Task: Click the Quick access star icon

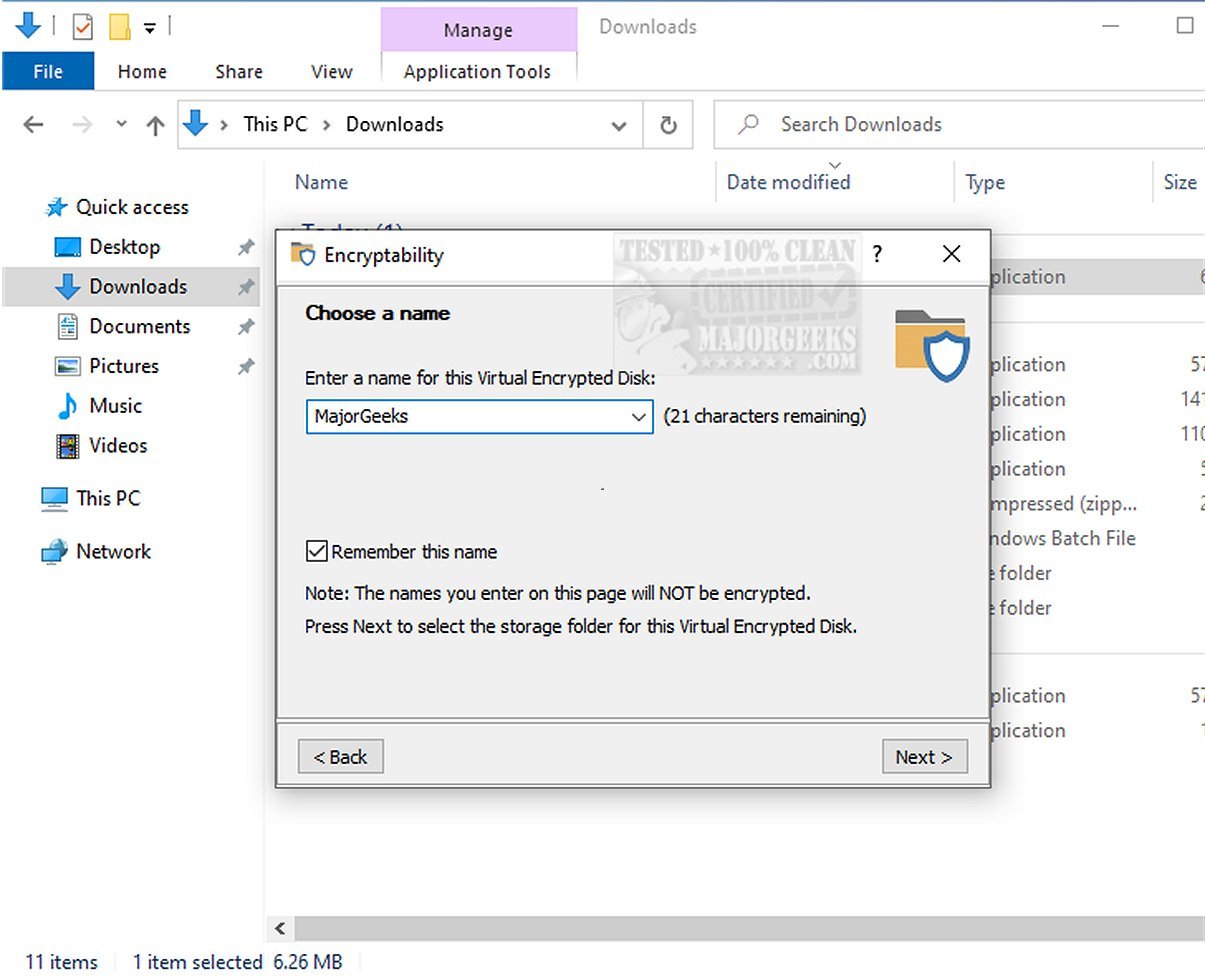Action: (x=54, y=208)
